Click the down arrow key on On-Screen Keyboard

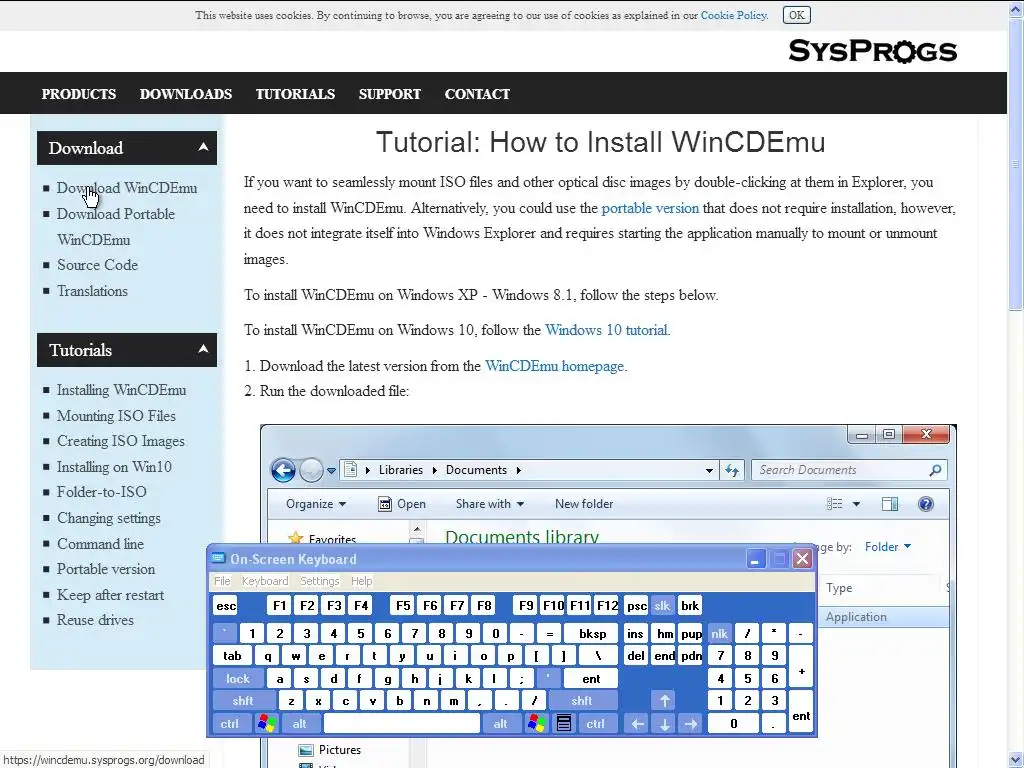pyautogui.click(x=664, y=724)
